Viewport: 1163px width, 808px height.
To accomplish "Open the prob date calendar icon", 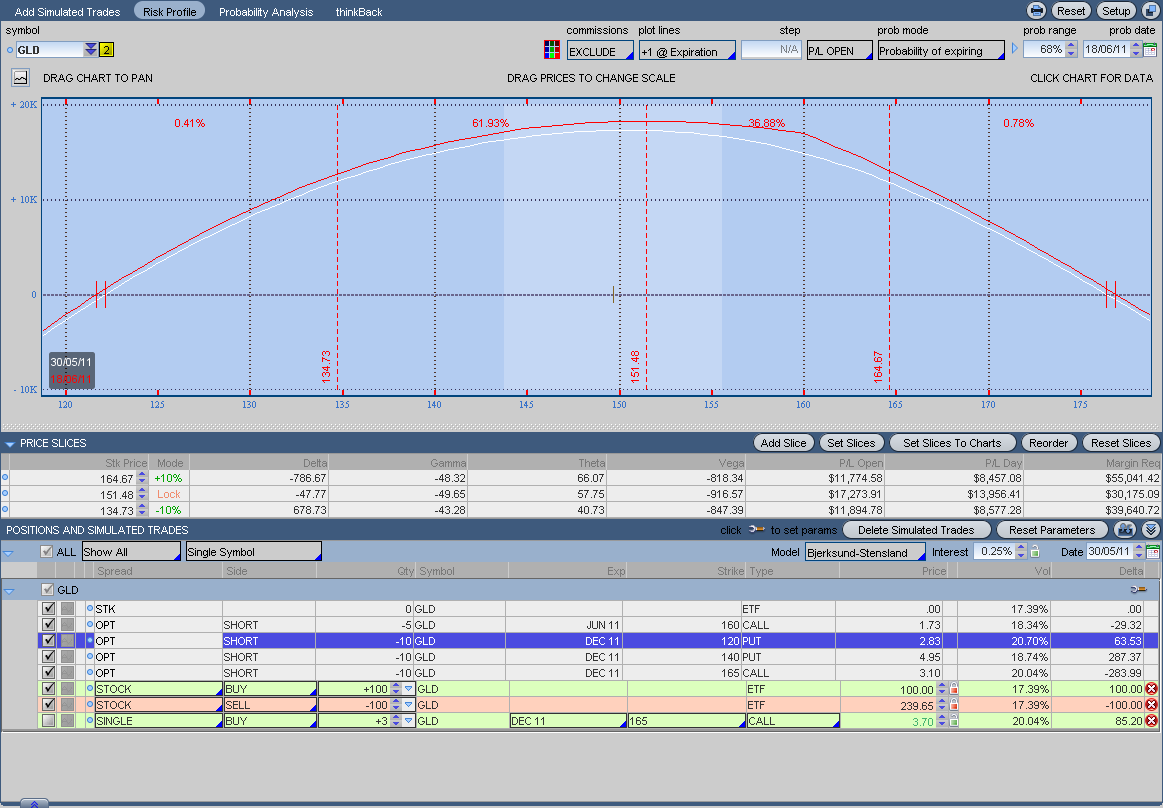I will point(1150,50).
